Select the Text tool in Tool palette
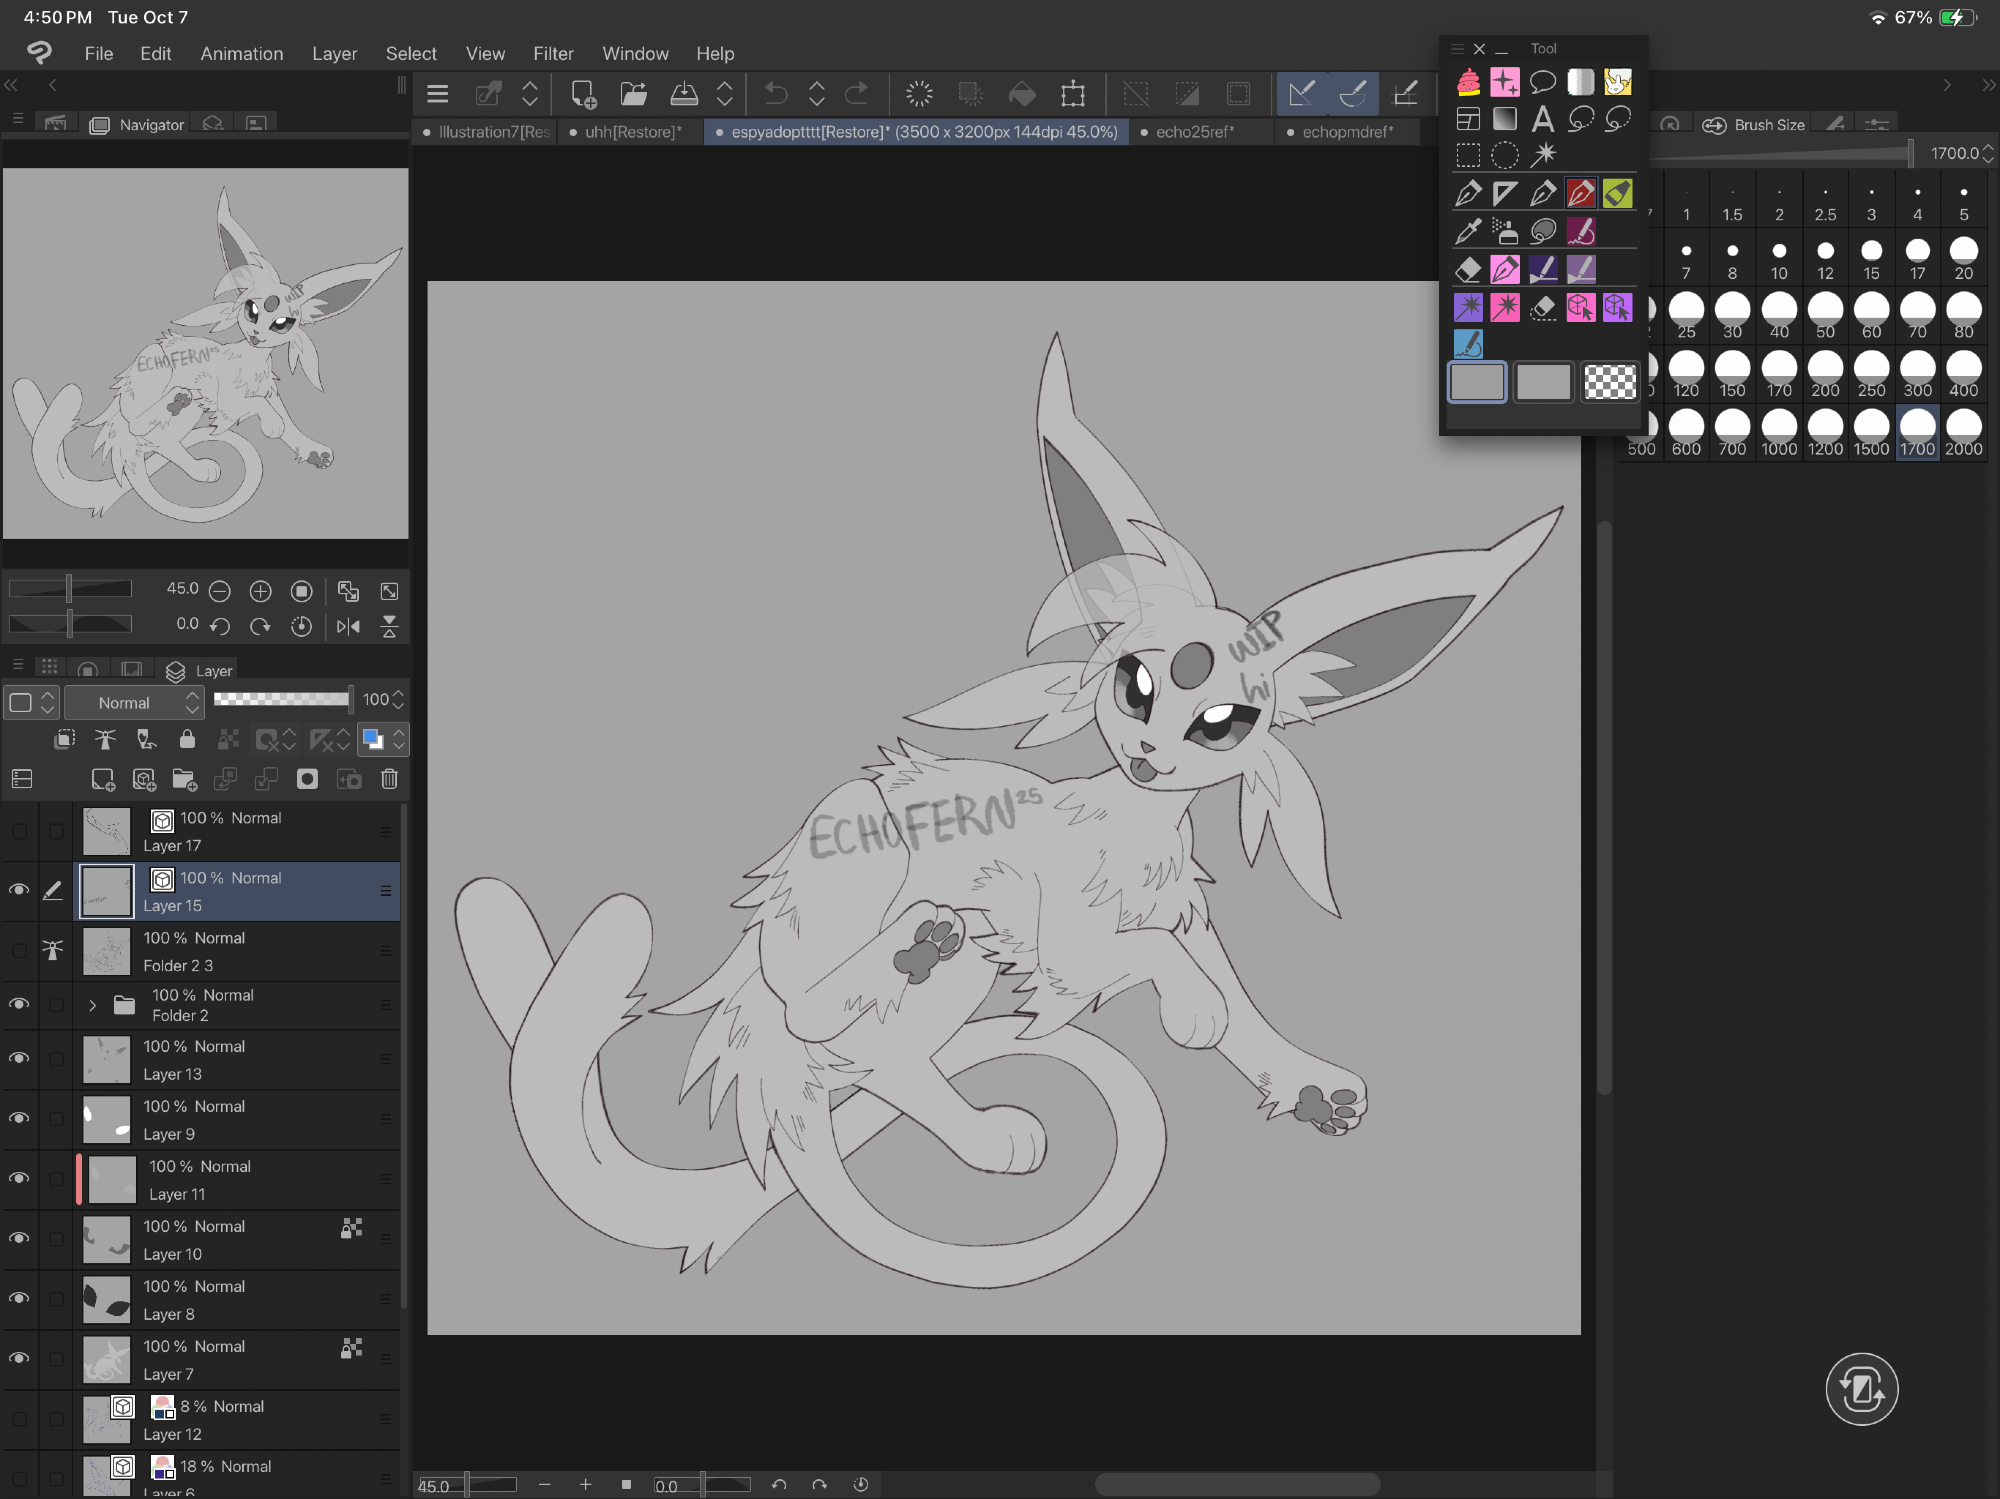 (1542, 119)
